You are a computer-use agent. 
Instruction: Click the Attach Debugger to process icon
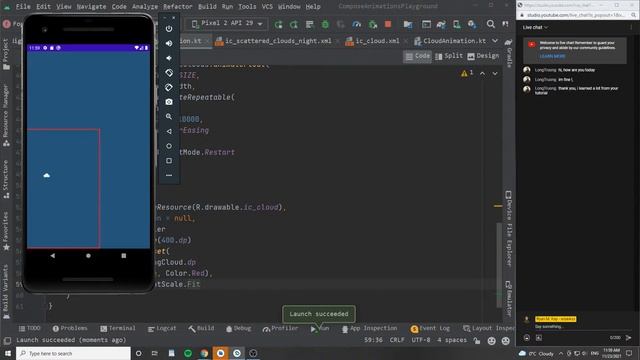pos(373,24)
